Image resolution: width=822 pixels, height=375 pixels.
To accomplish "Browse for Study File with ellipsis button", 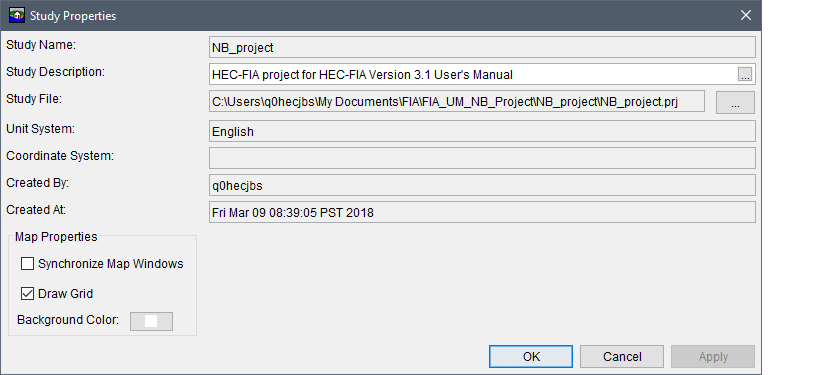I will coord(735,102).
